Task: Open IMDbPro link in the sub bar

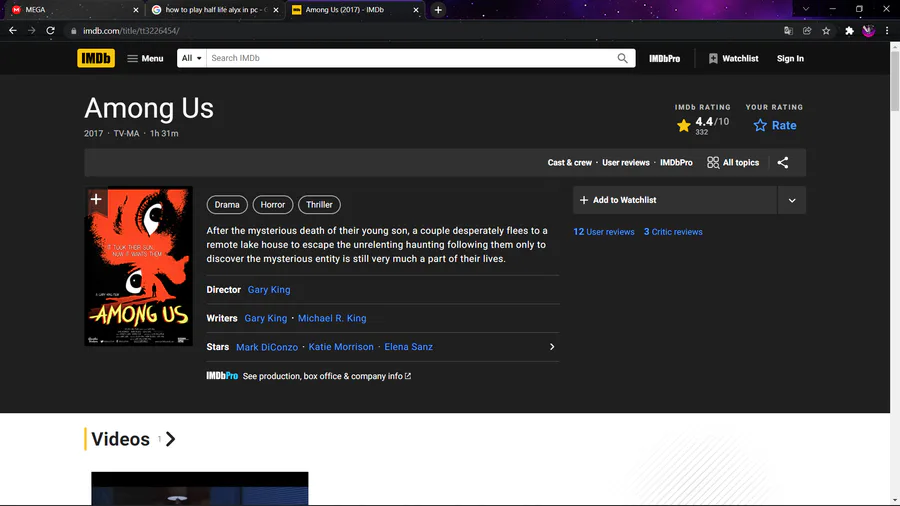Action: (x=676, y=162)
